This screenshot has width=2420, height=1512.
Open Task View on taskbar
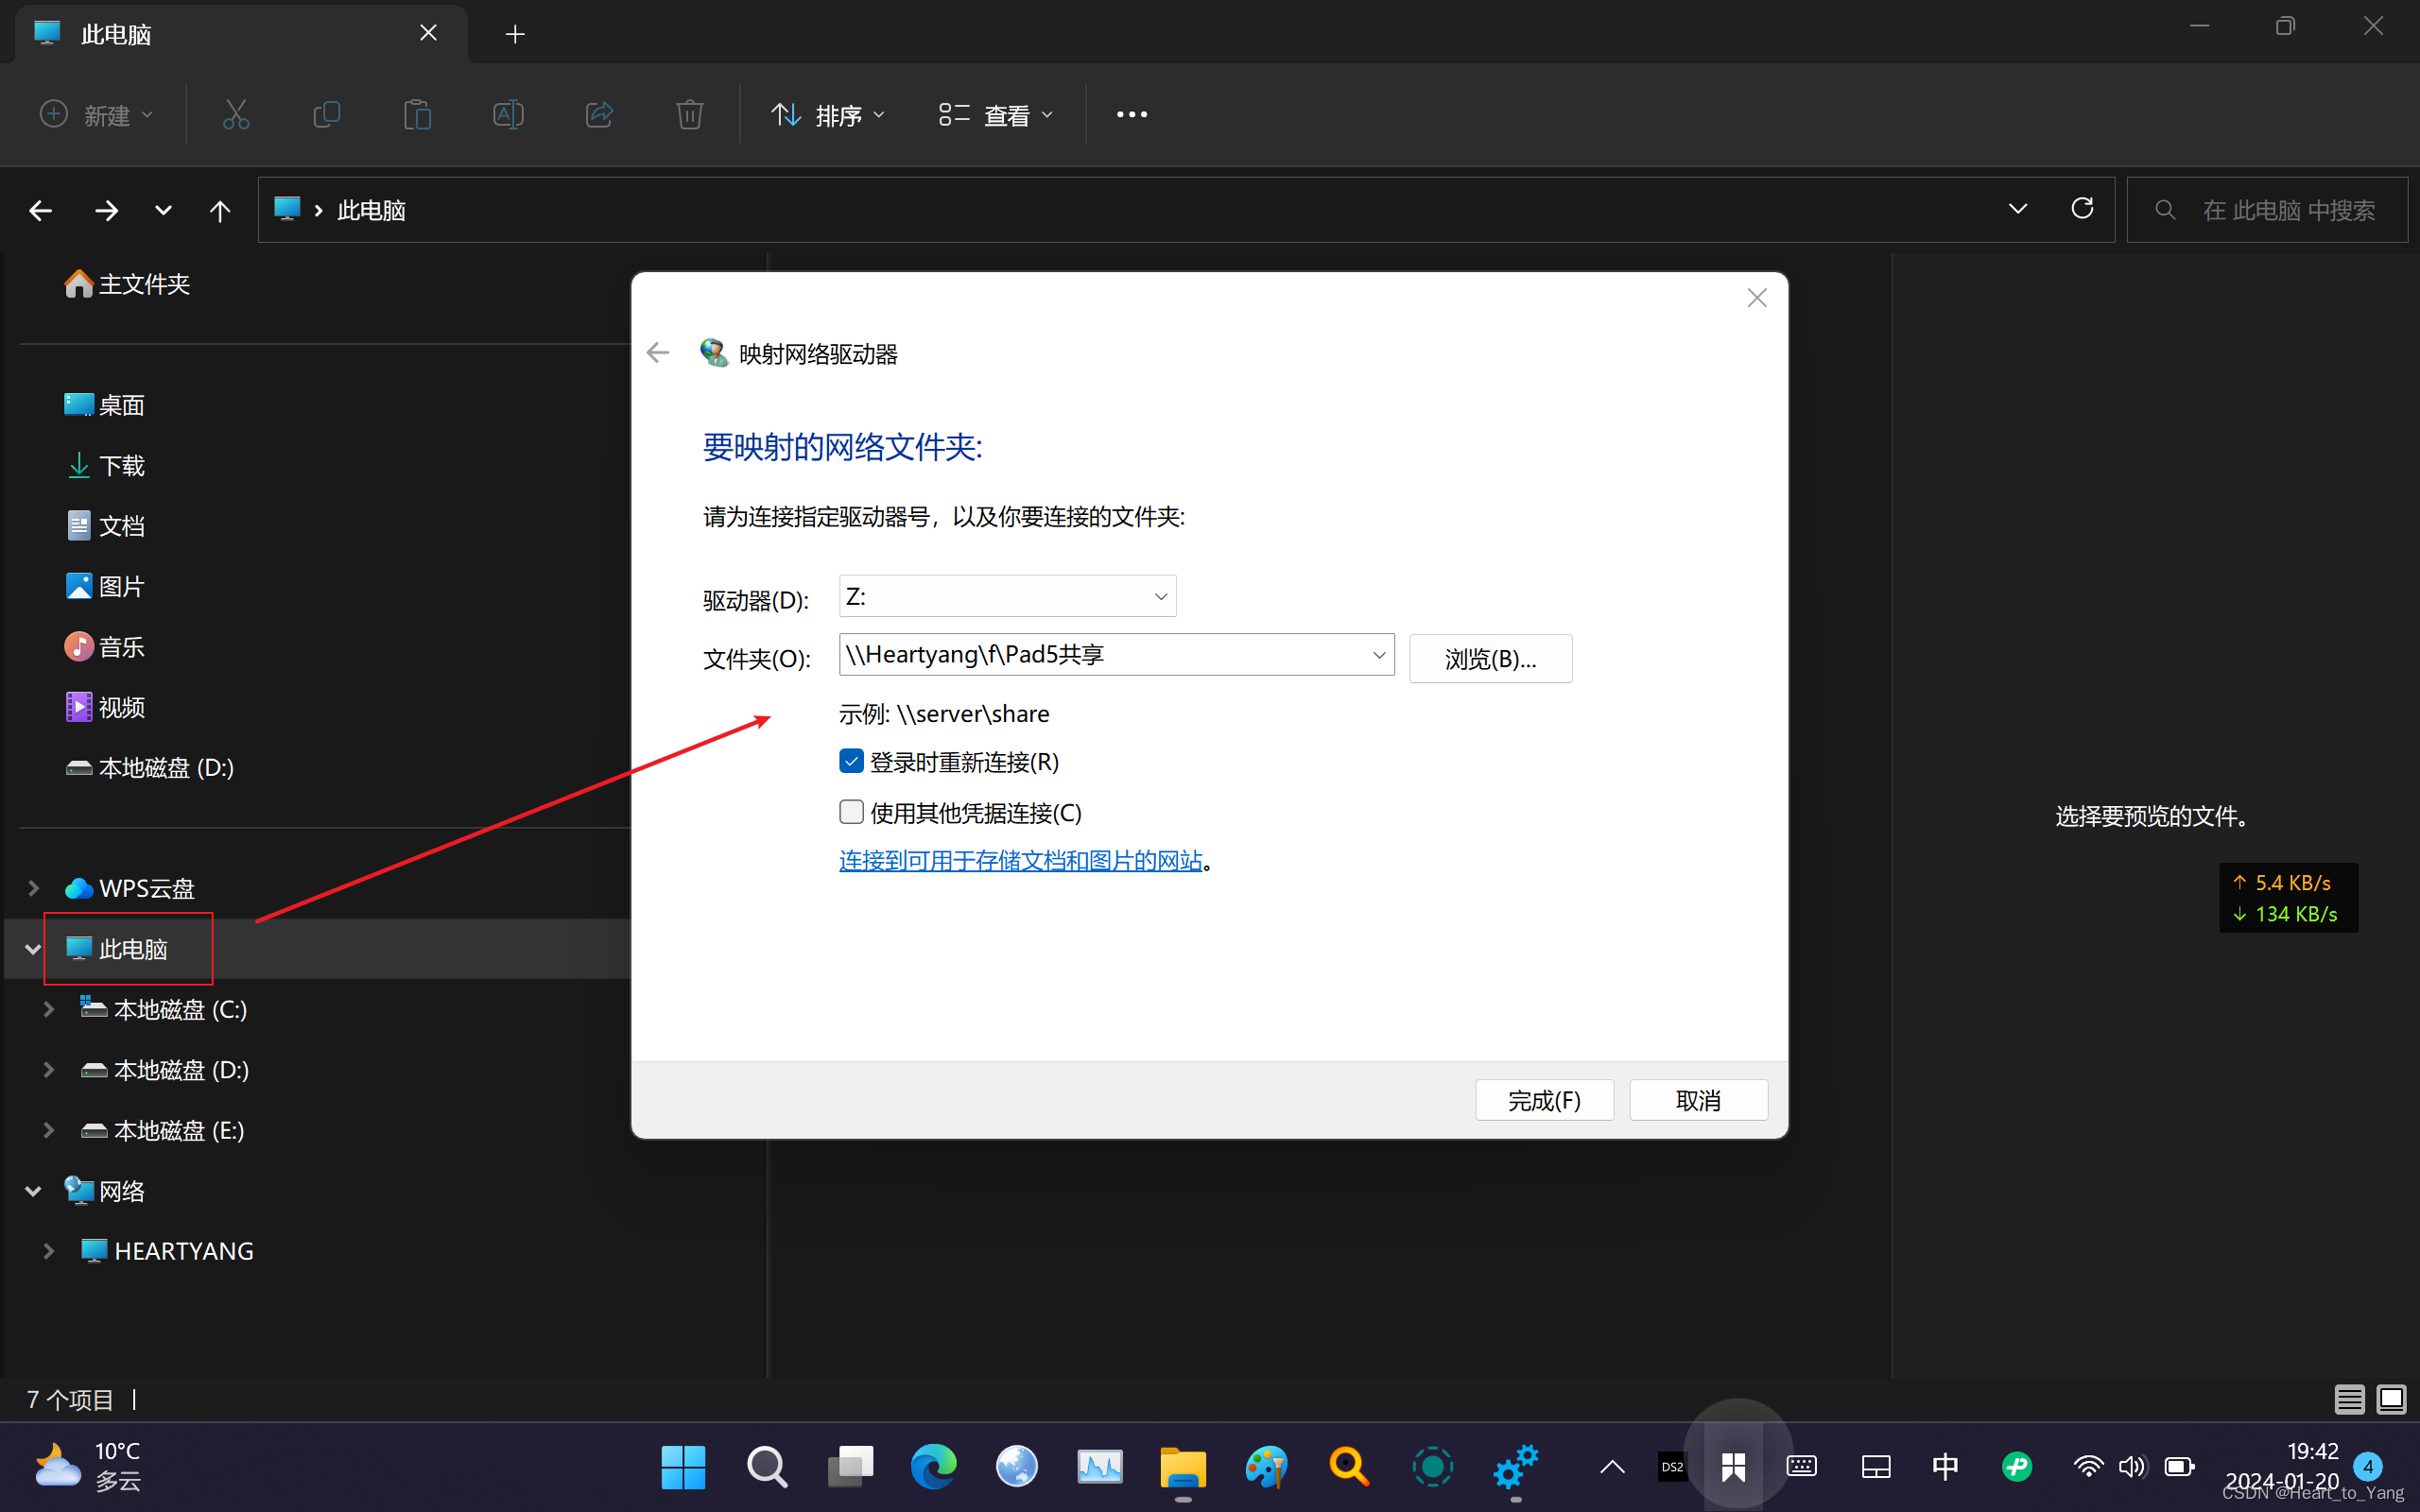point(850,1467)
